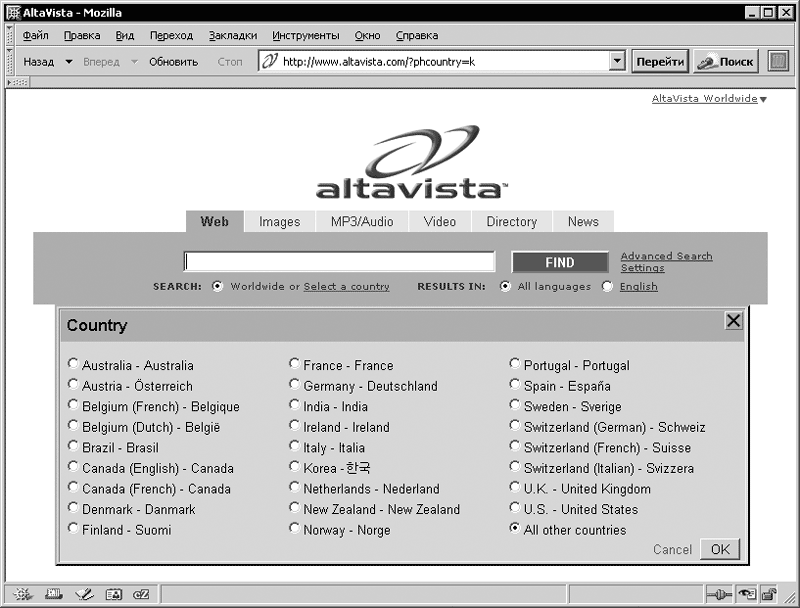Screen dimensions: 800x608
Task: Expand the address bar URL history dropdown
Action: click(x=617, y=61)
